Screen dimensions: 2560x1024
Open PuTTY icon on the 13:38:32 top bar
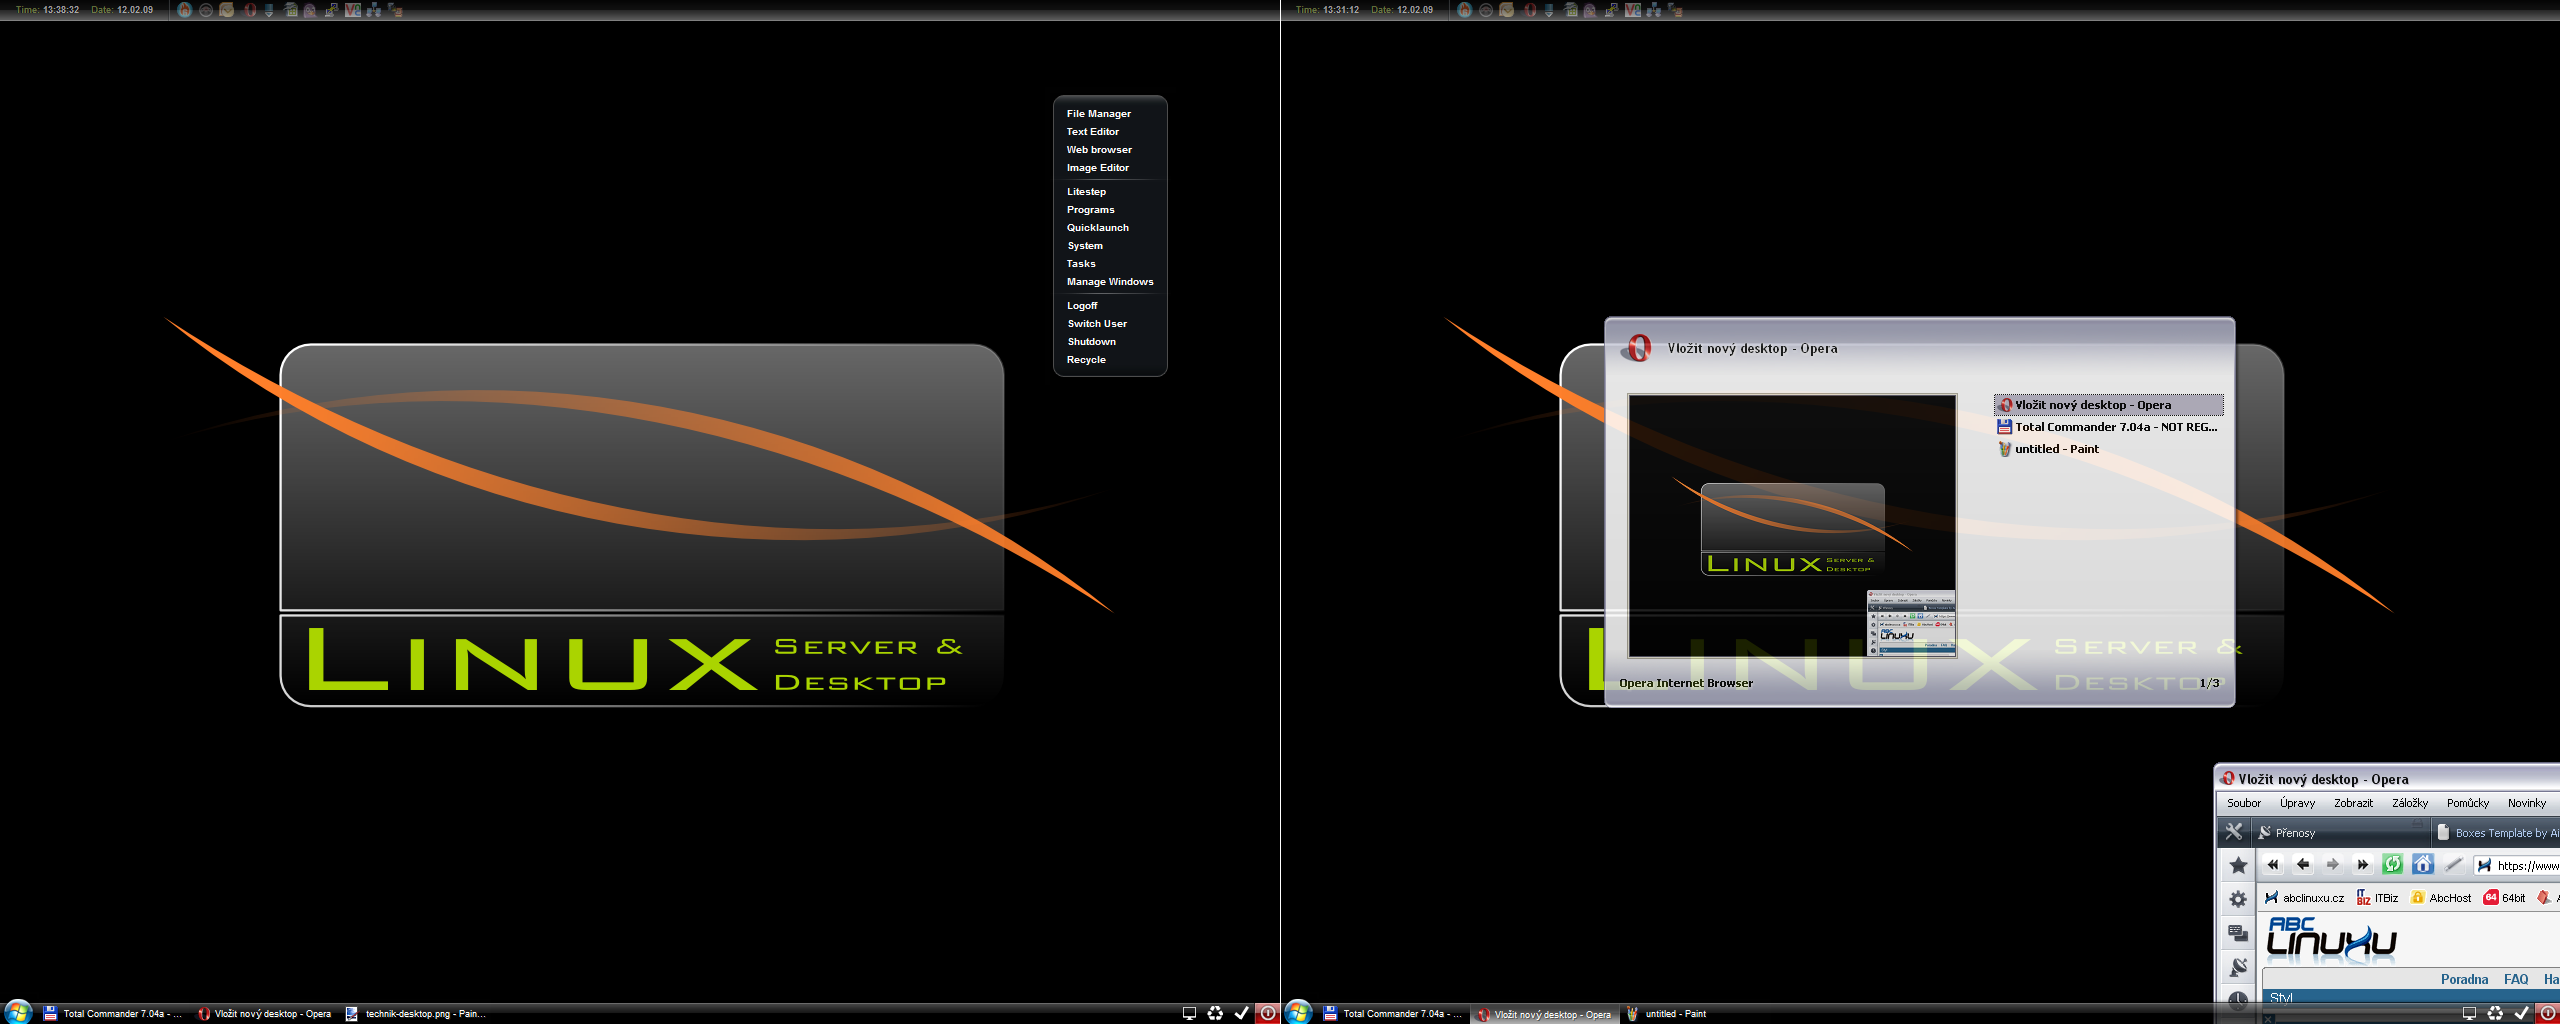[331, 10]
